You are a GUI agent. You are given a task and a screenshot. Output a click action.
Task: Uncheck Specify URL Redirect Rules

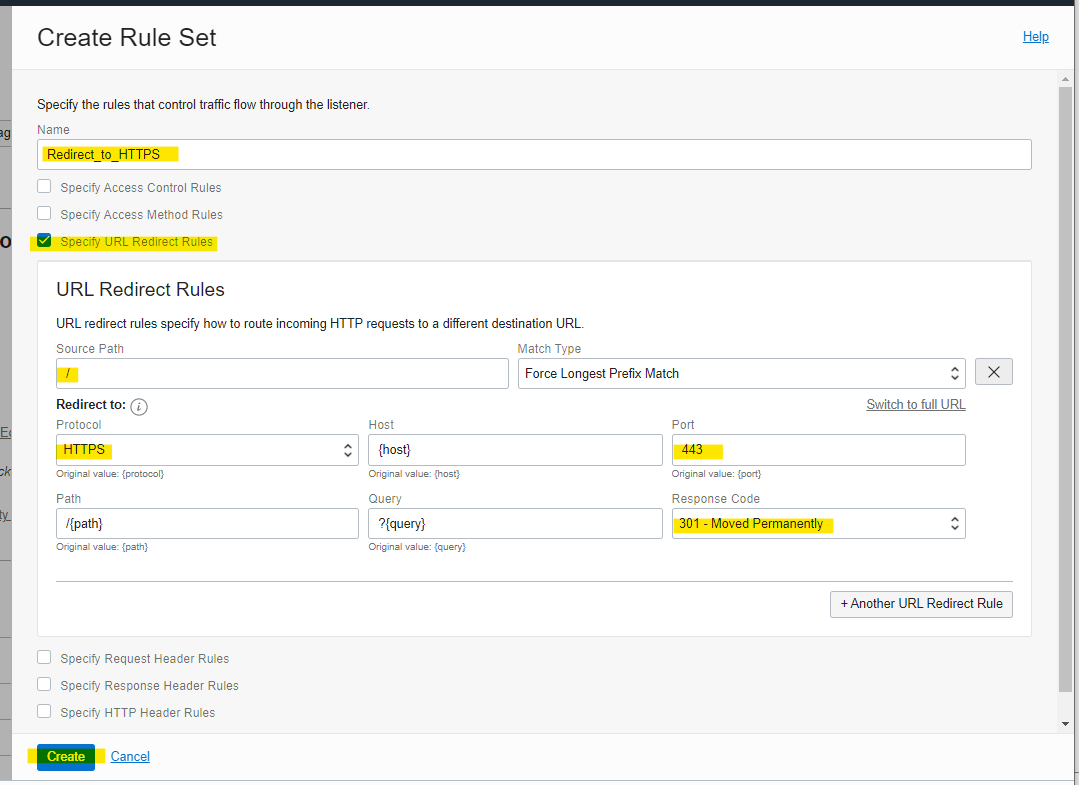[44, 241]
